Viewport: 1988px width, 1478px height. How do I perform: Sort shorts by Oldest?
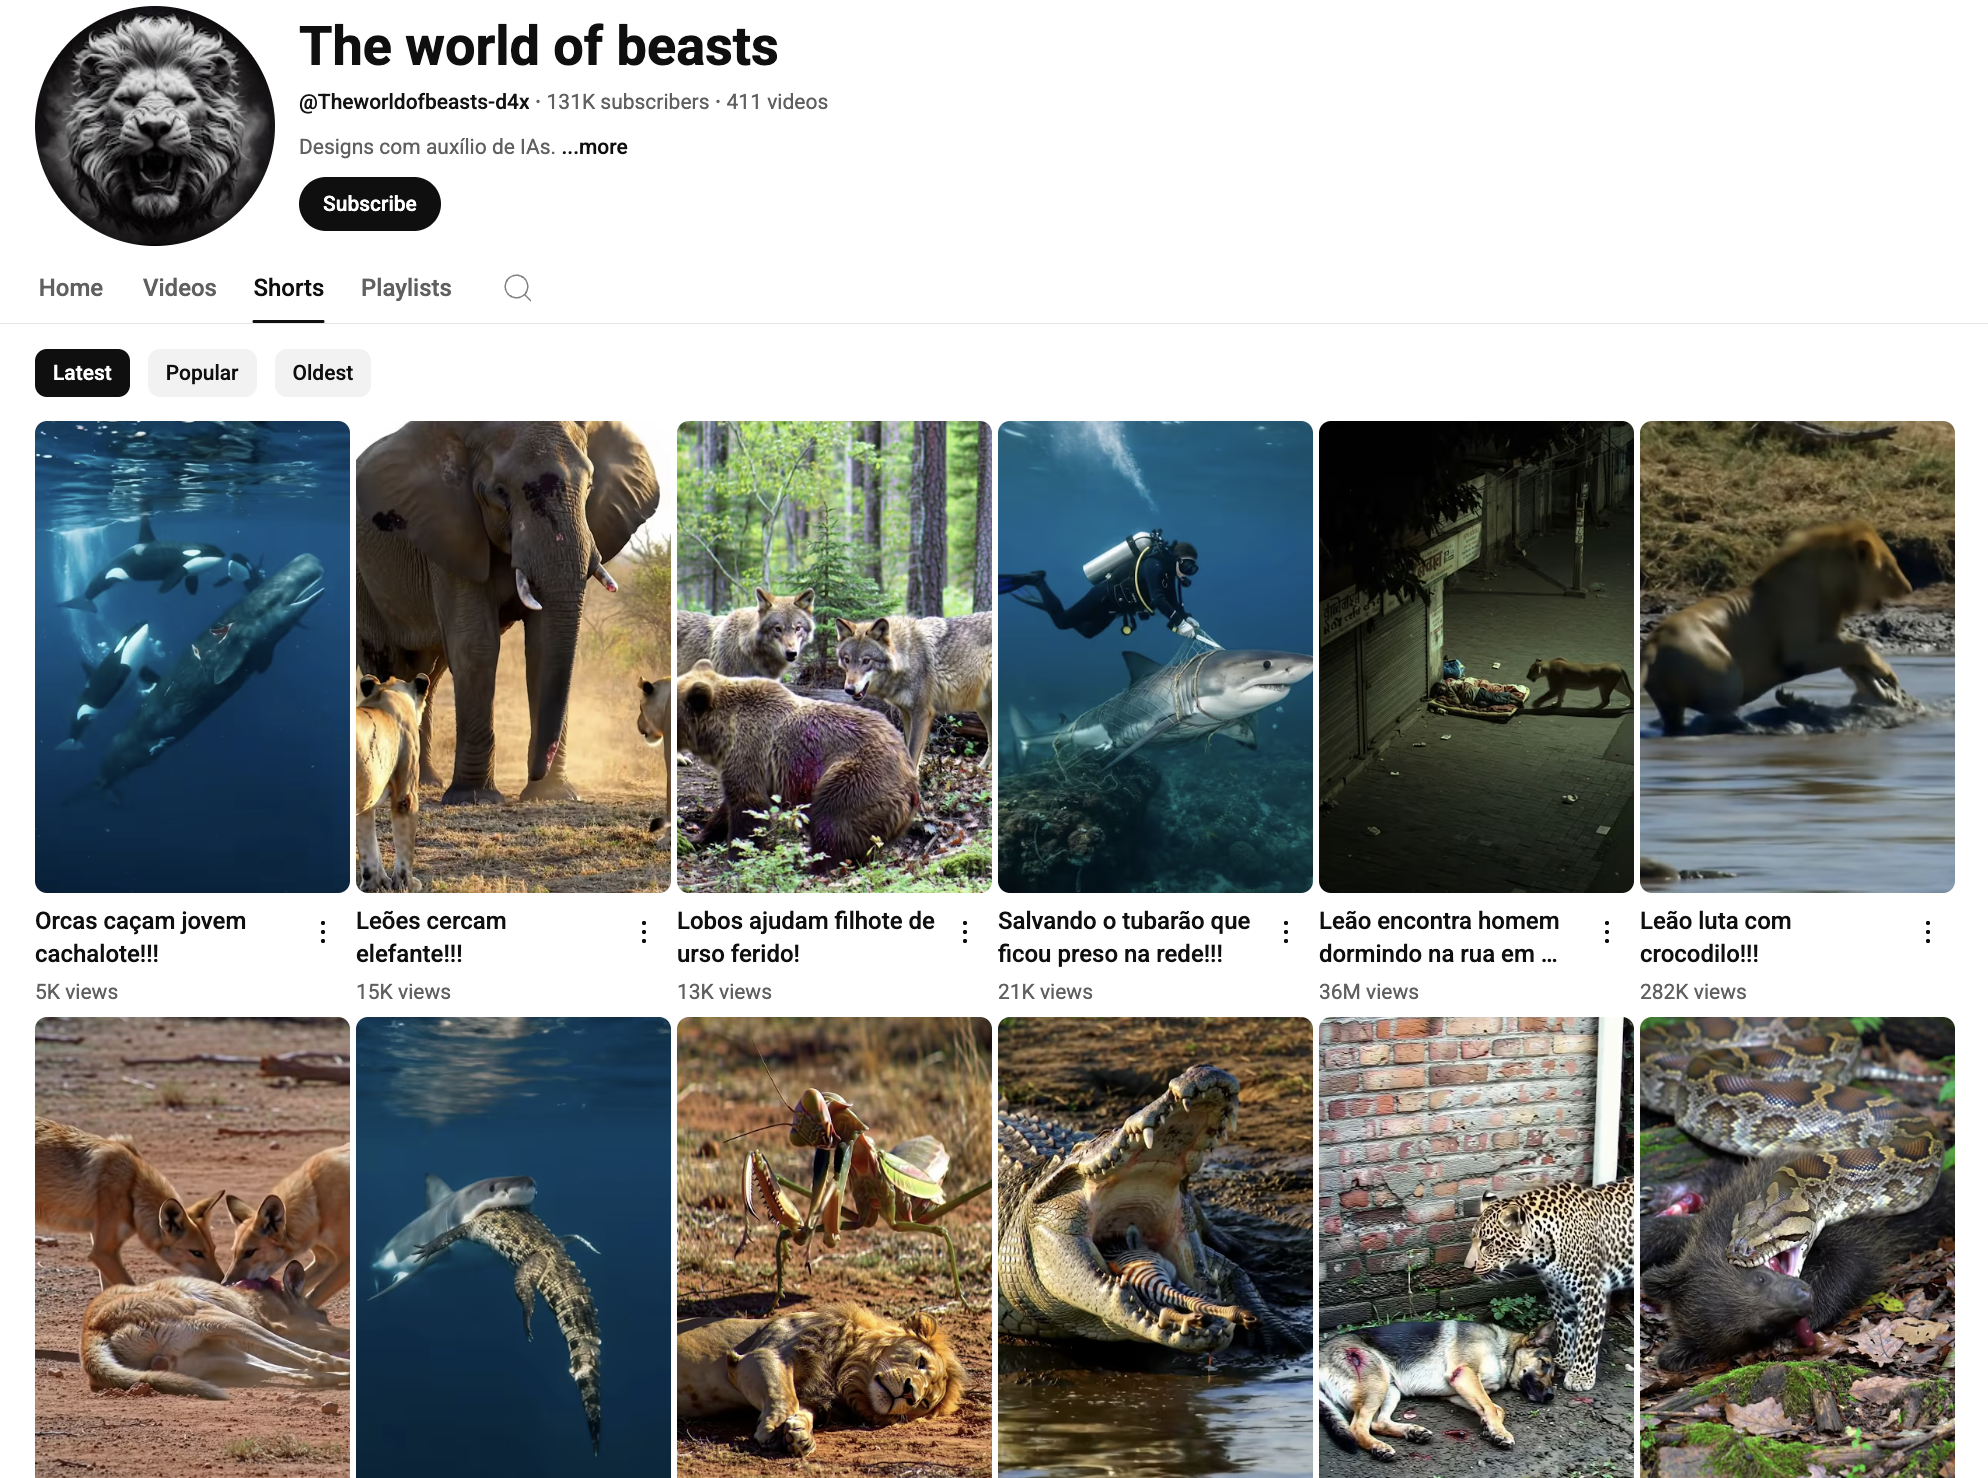pos(323,373)
